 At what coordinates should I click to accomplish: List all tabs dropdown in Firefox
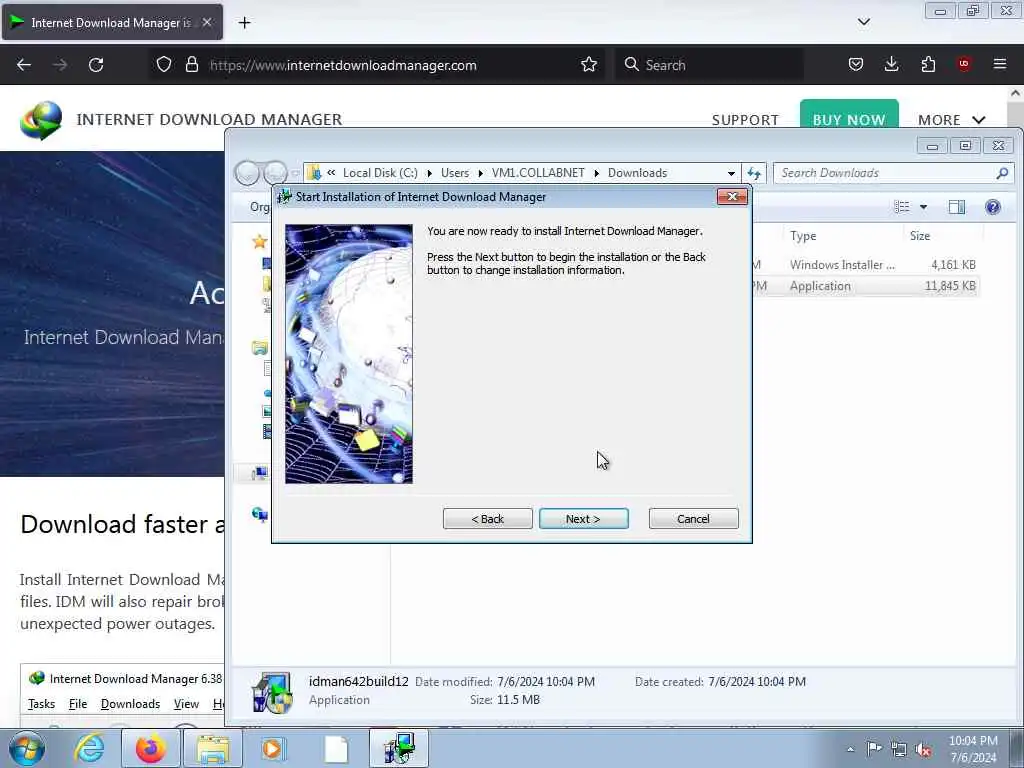coord(863,22)
